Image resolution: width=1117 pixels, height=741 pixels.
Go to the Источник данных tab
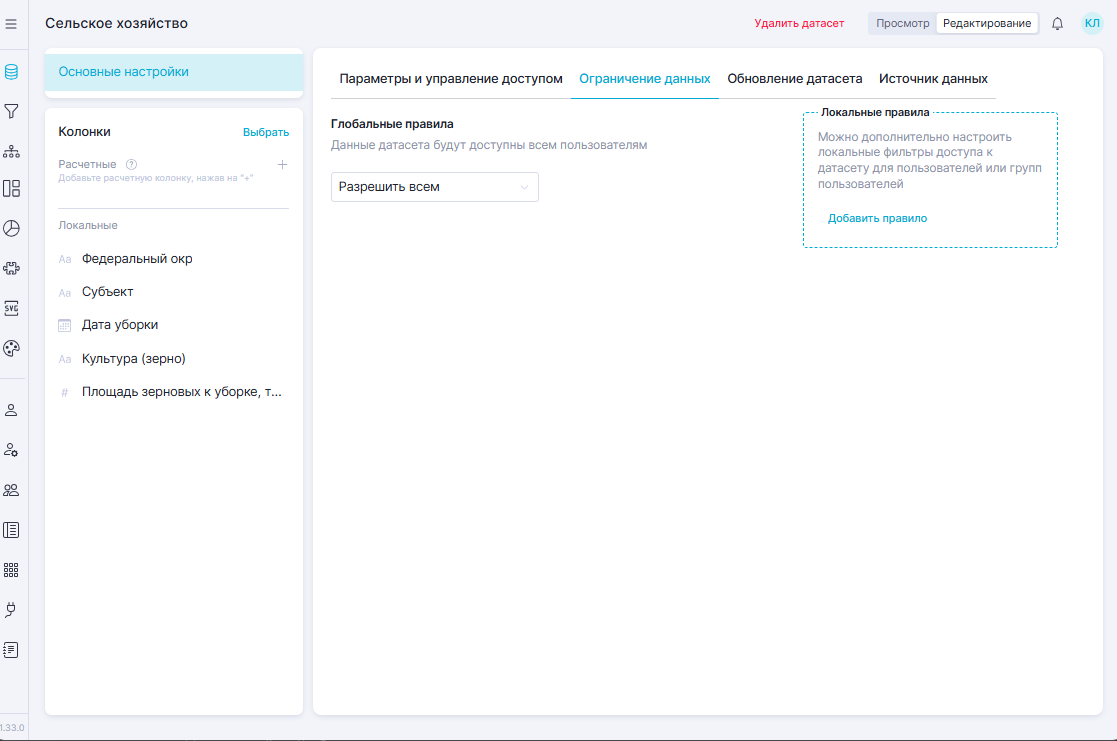click(x=933, y=79)
